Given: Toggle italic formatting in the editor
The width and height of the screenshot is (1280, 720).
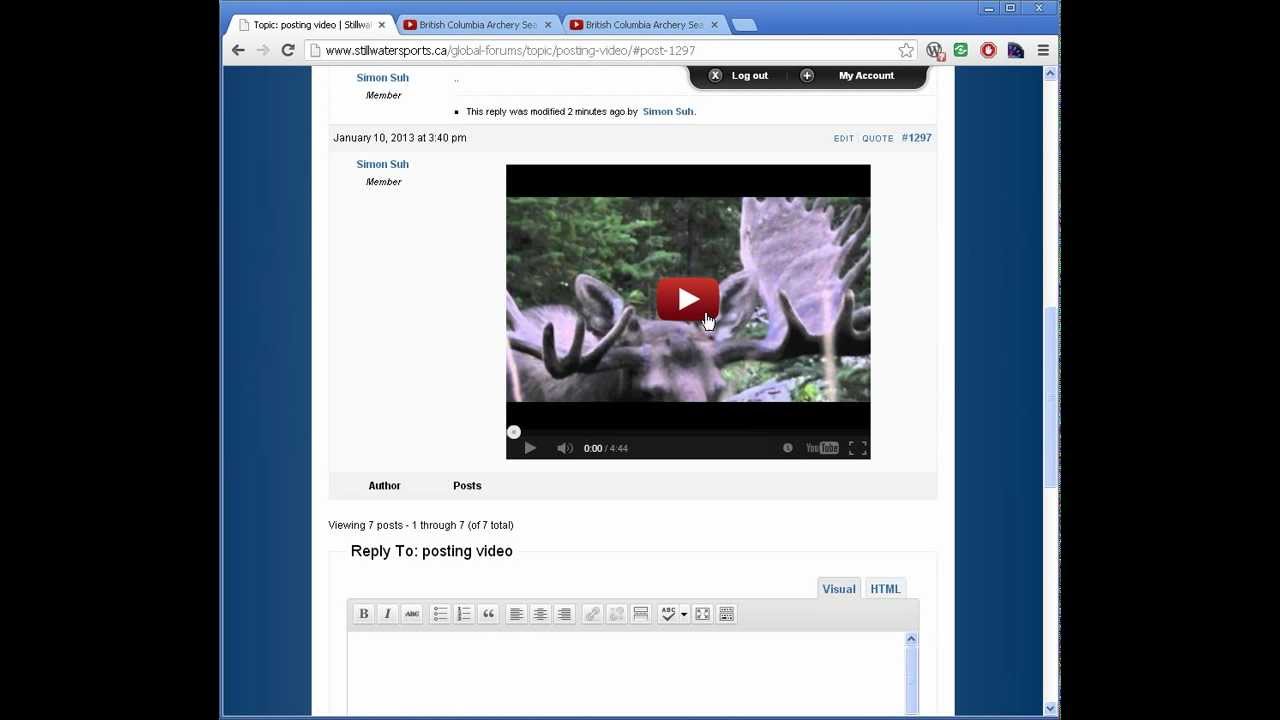Looking at the screenshot, I should [388, 614].
